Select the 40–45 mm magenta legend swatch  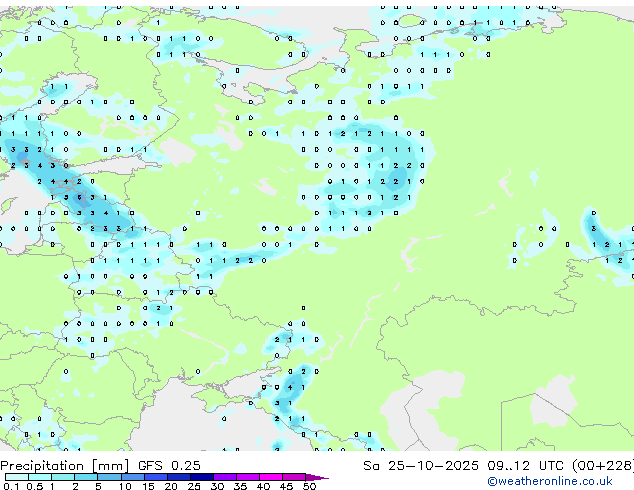[x=271, y=477]
